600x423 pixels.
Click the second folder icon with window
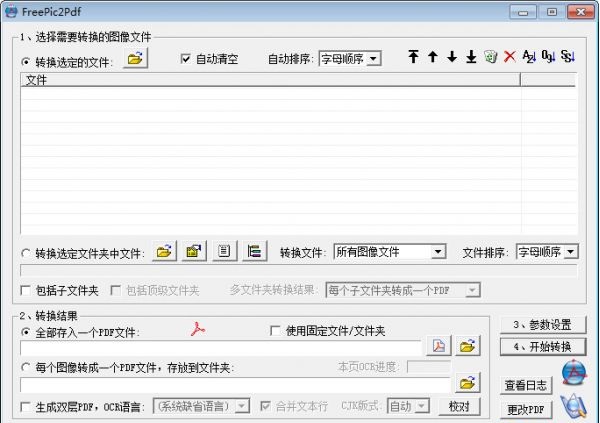click(194, 251)
